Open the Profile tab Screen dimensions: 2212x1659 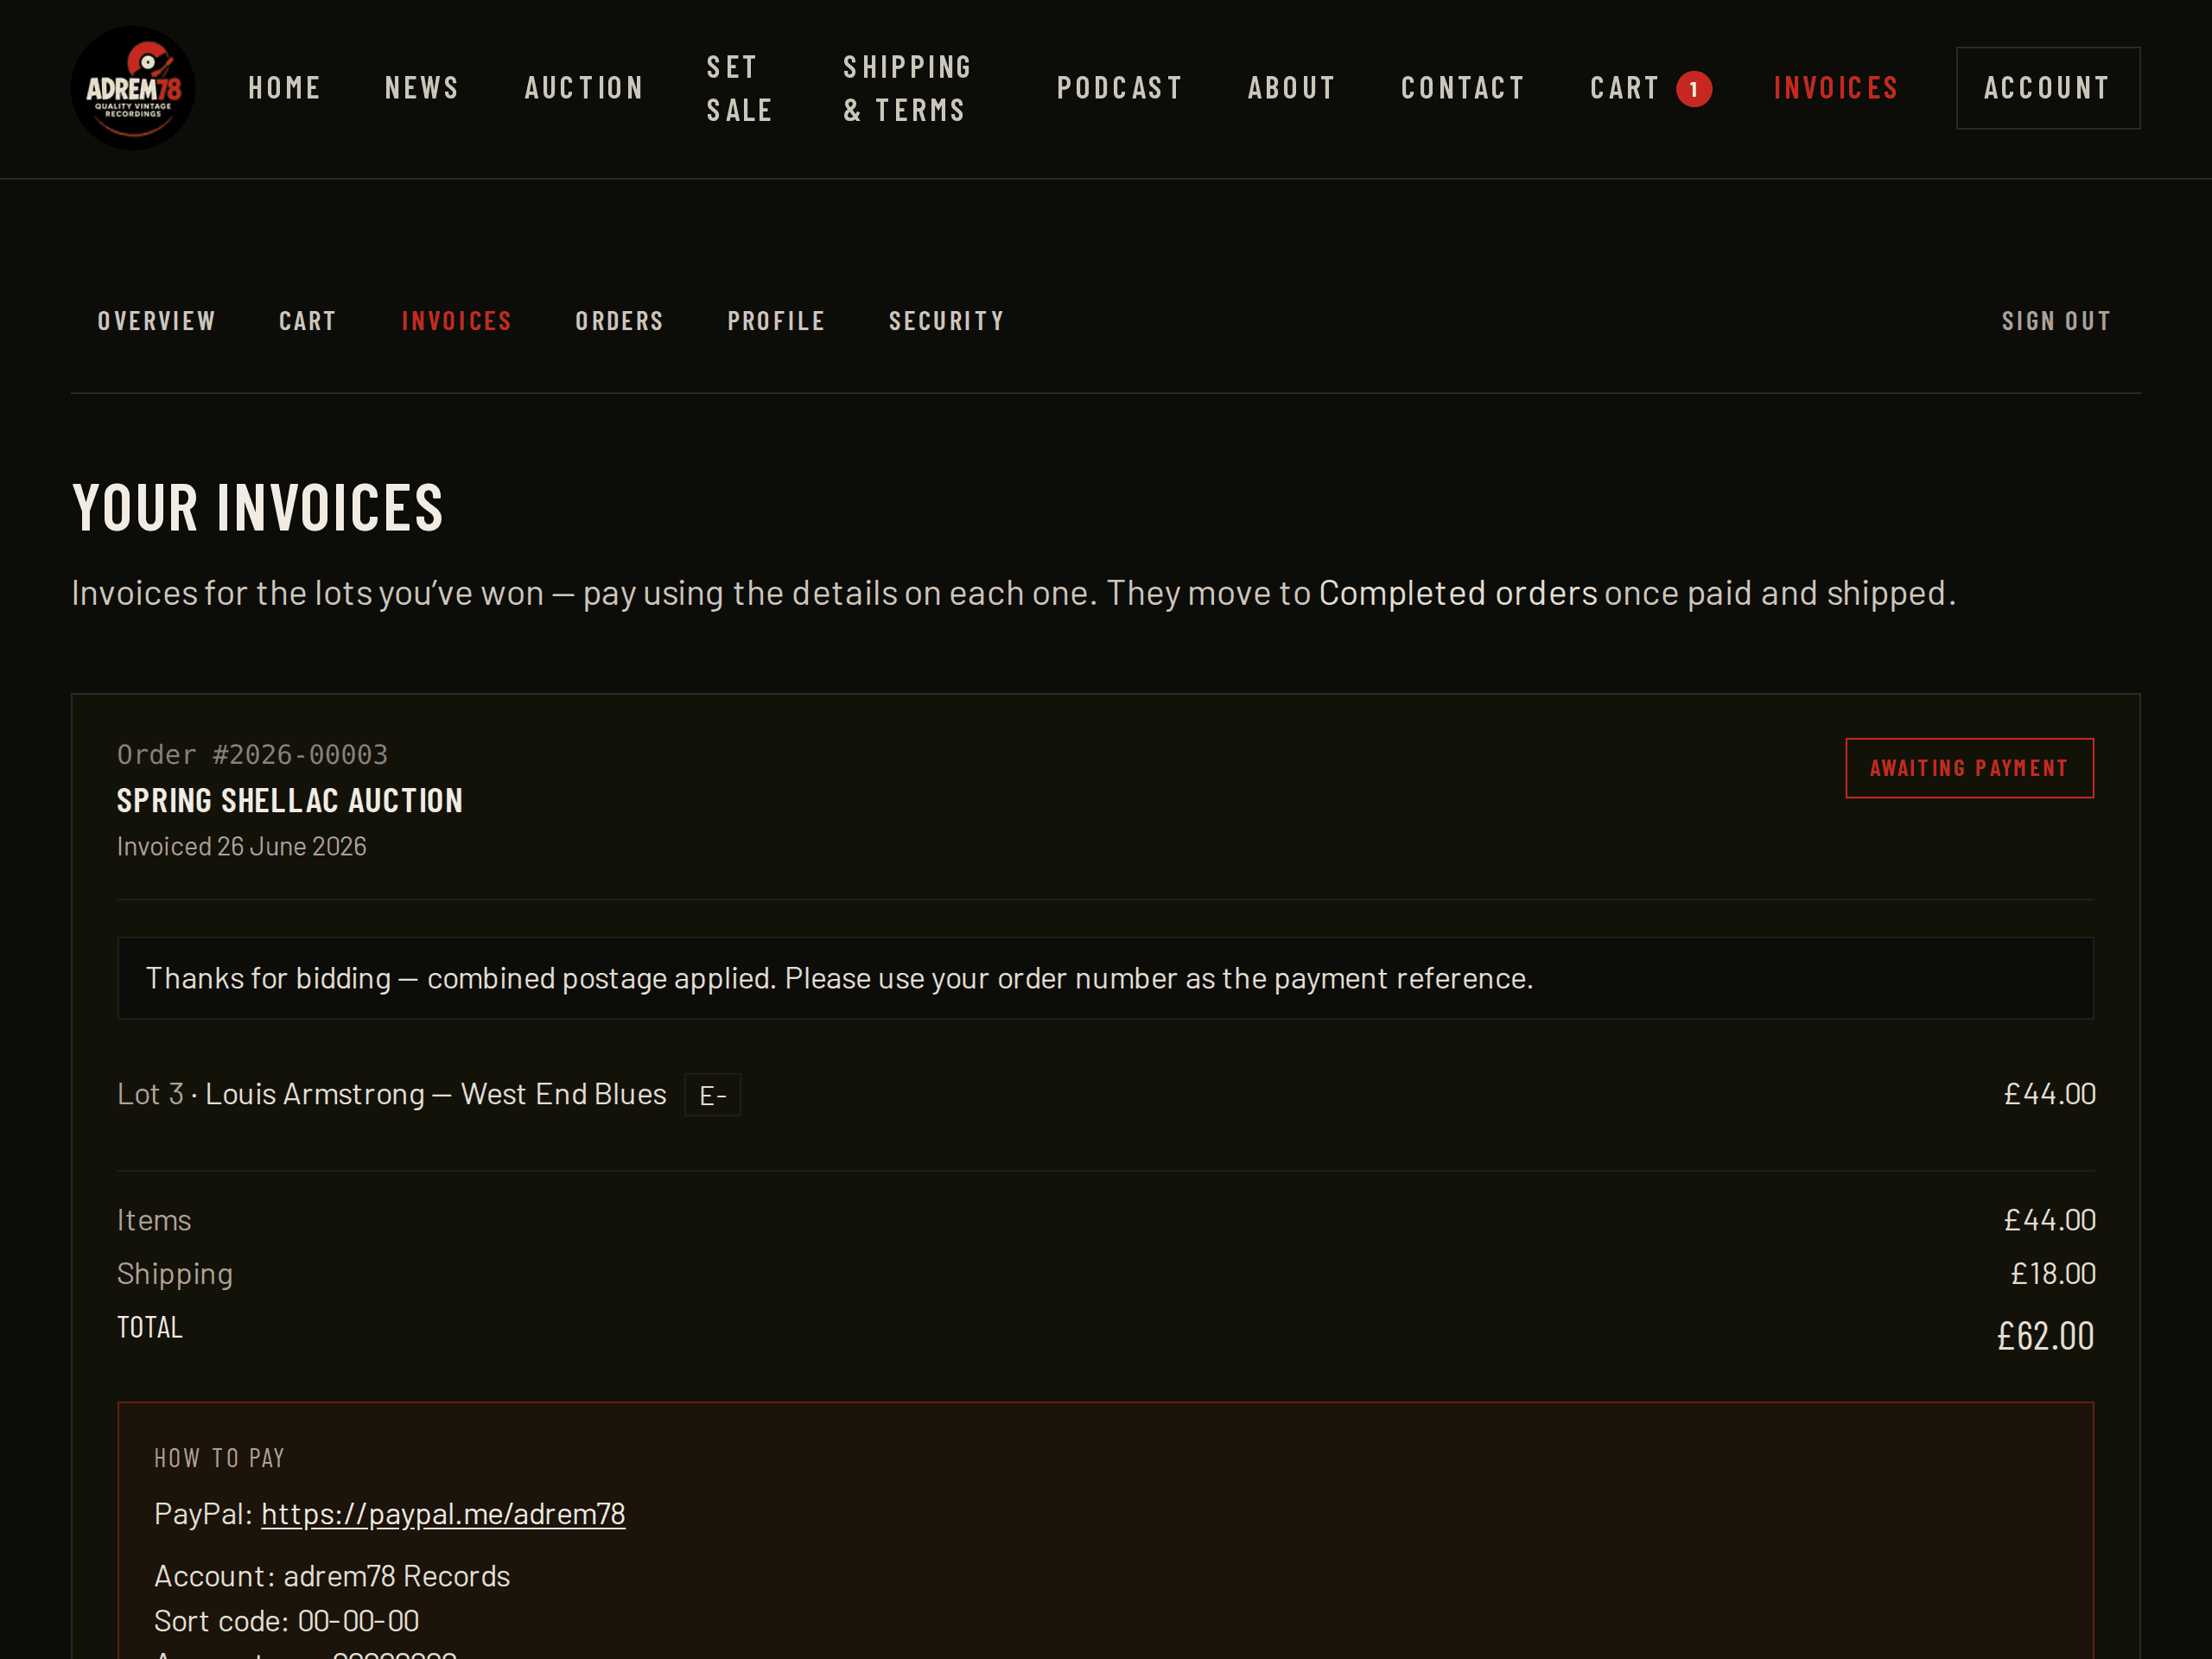pyautogui.click(x=776, y=321)
